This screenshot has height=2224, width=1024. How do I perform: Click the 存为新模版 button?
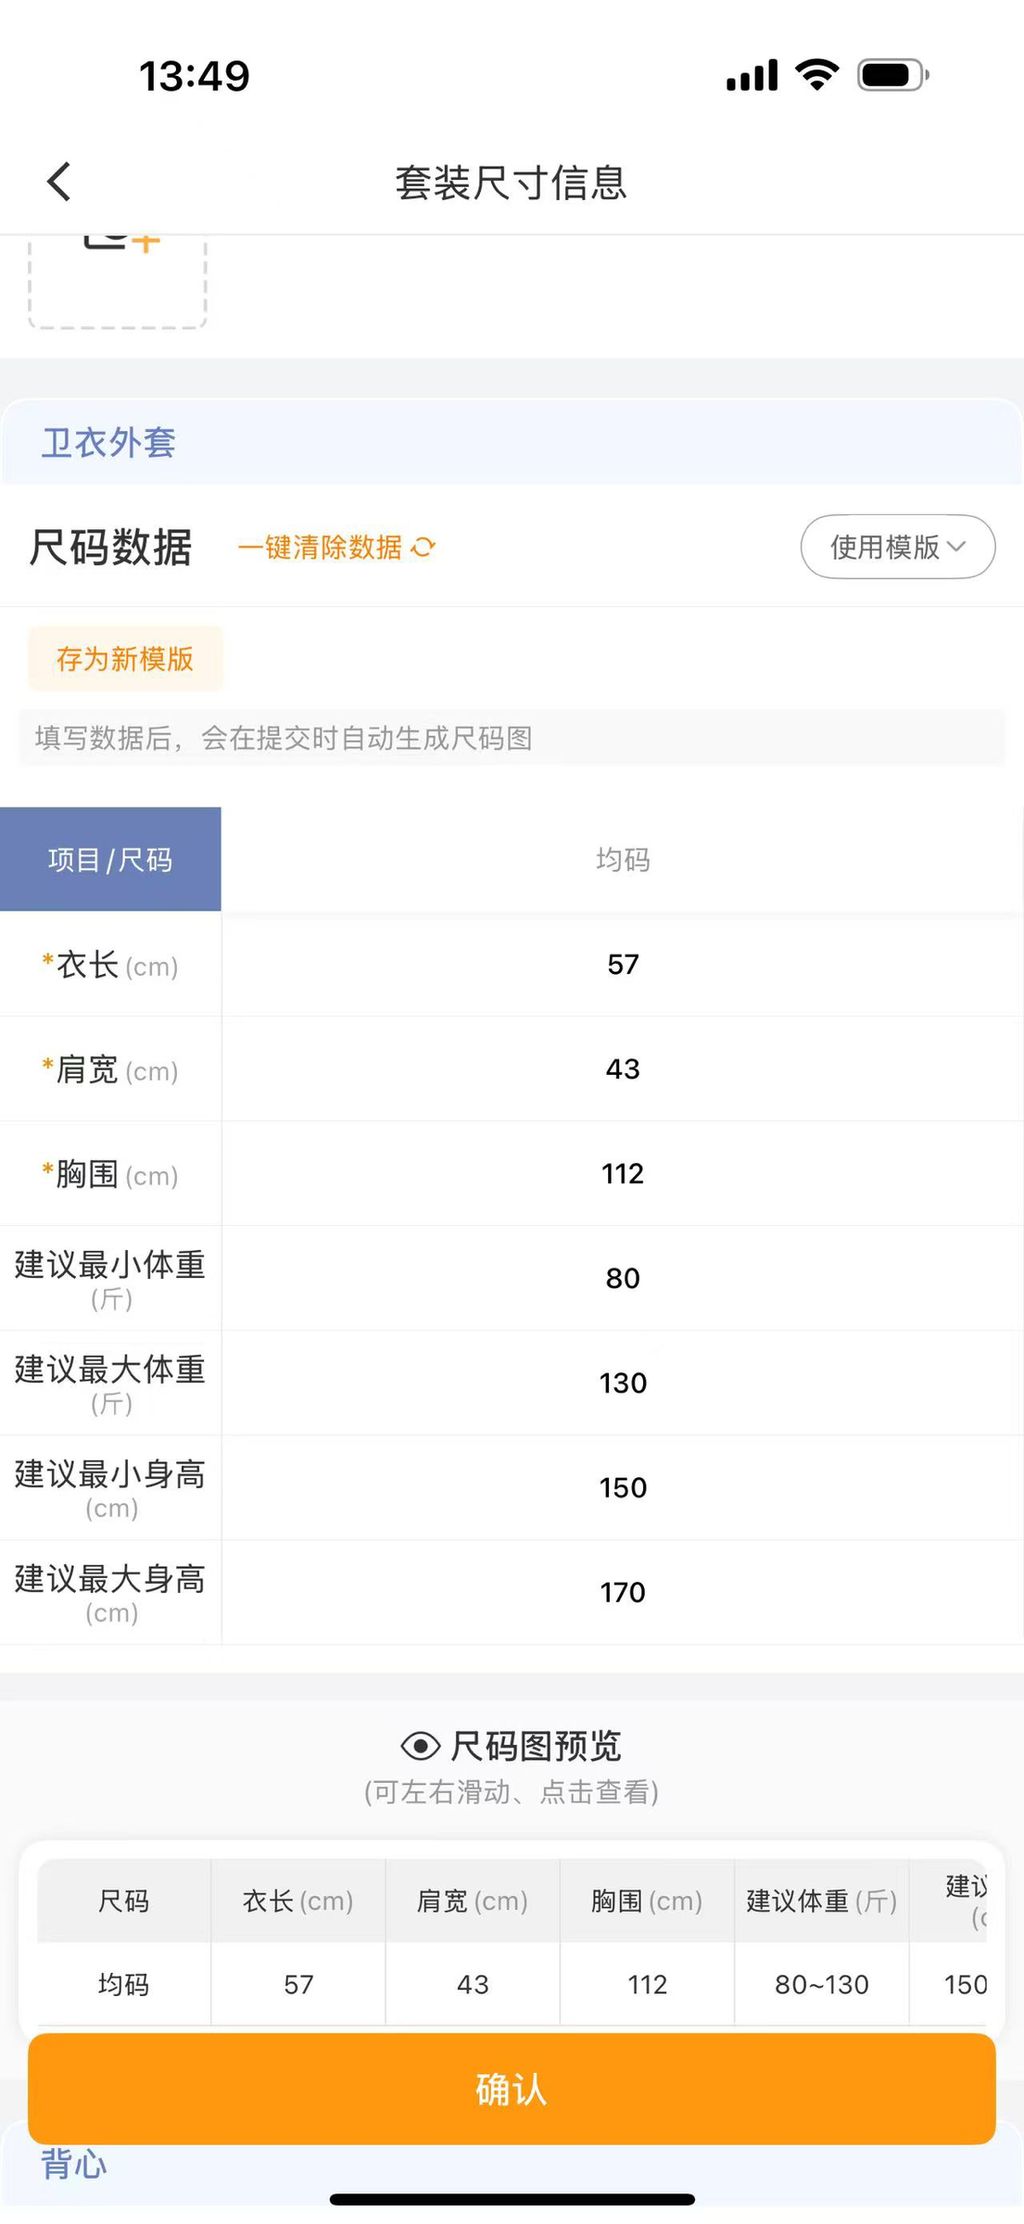[x=125, y=659]
